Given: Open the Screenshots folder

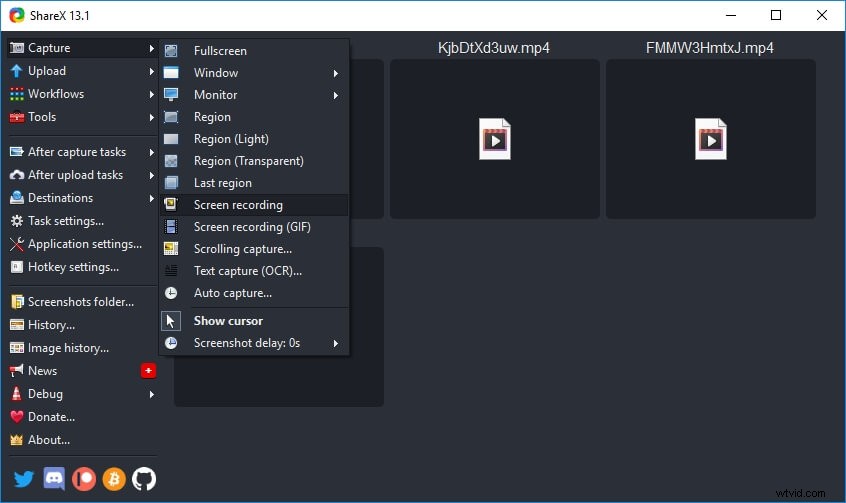Looking at the screenshot, I should pos(80,302).
